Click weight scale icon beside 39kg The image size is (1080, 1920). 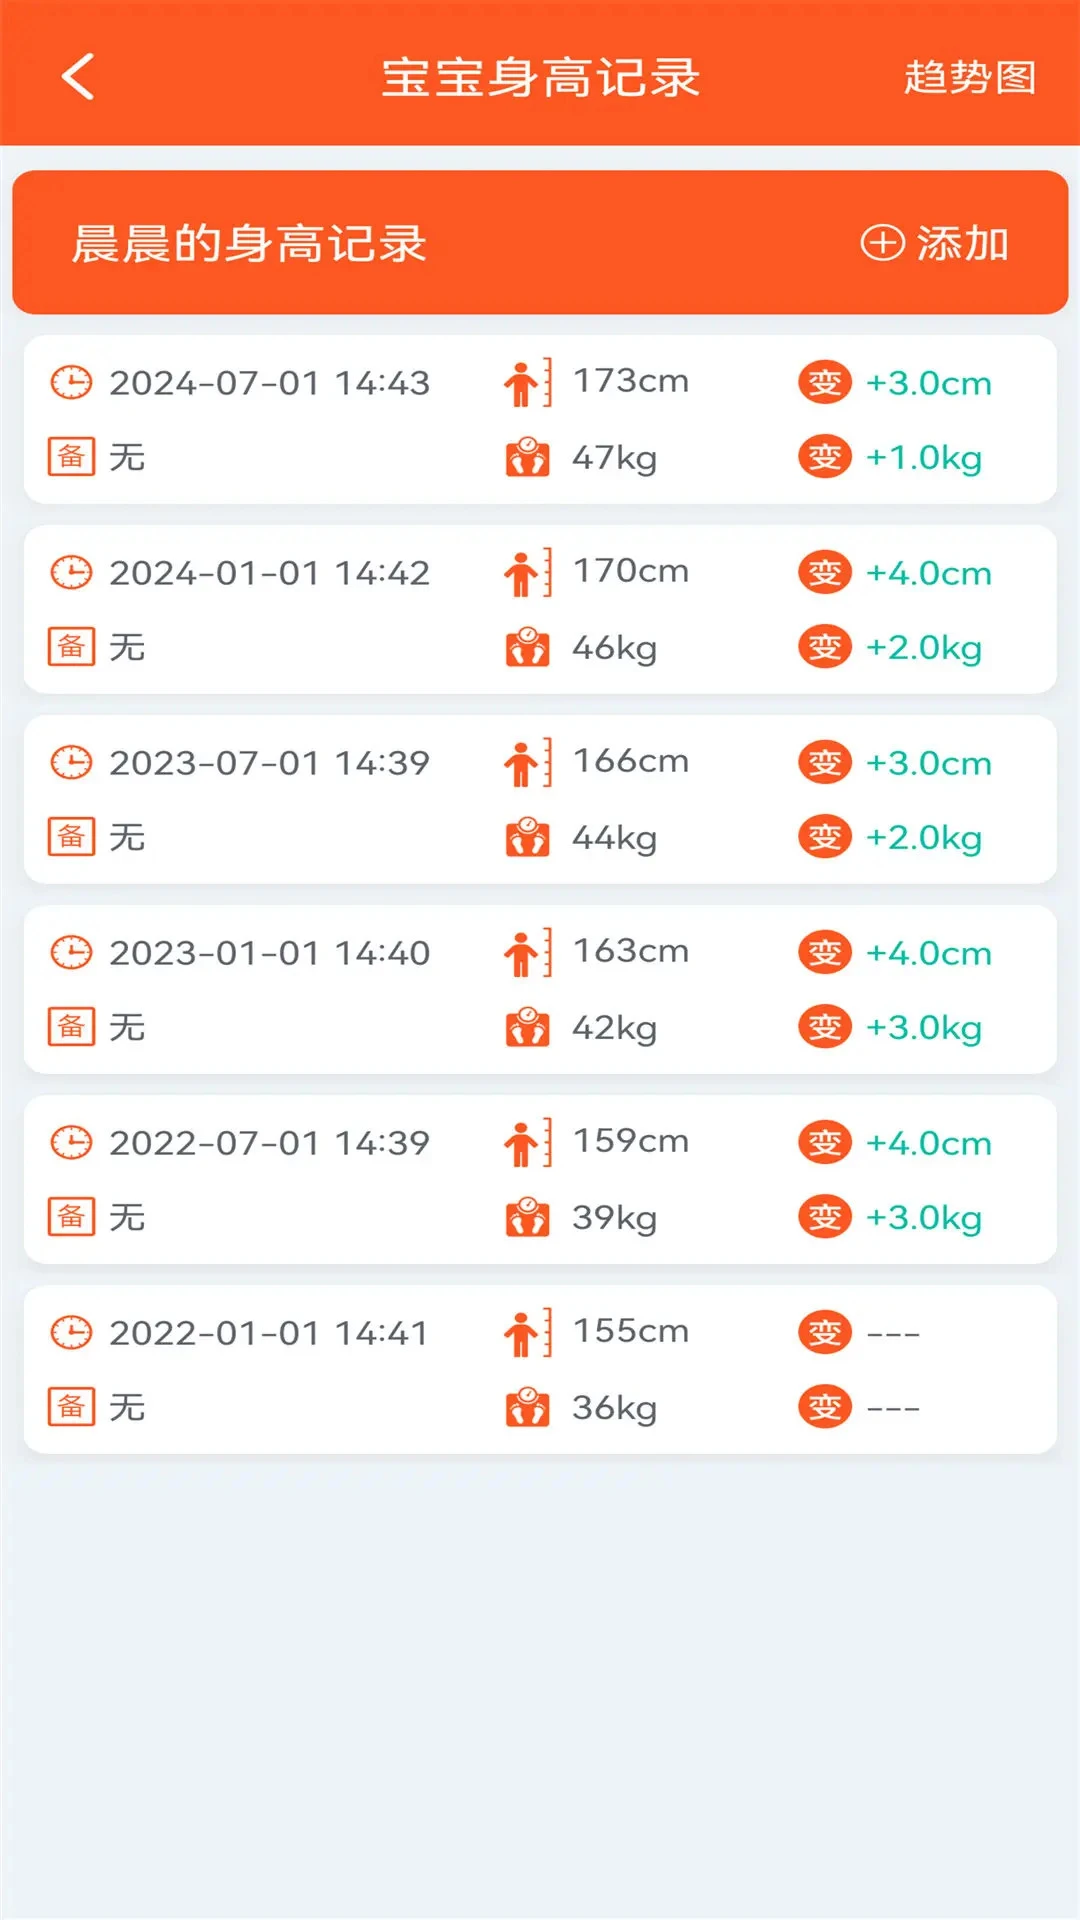[527, 1218]
